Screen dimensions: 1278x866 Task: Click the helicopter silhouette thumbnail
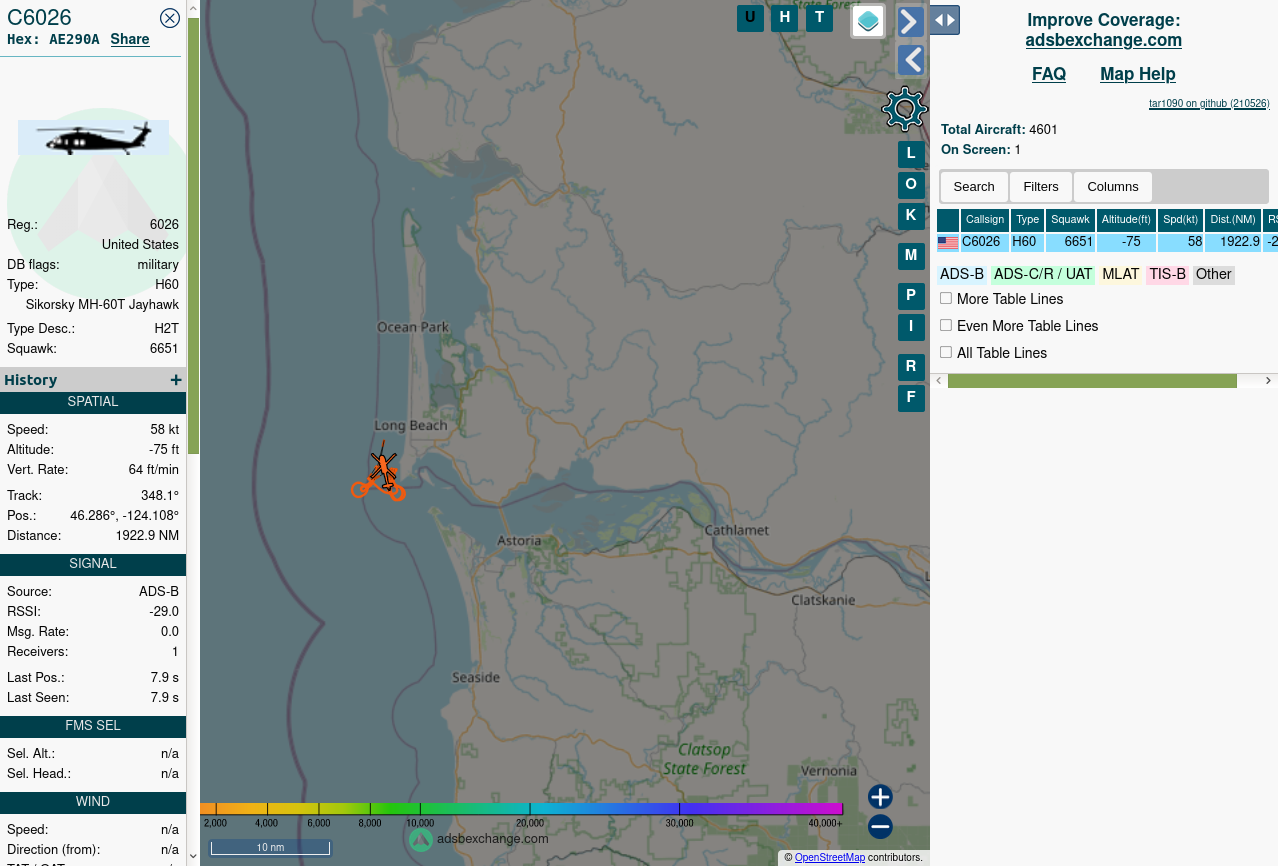(93, 137)
